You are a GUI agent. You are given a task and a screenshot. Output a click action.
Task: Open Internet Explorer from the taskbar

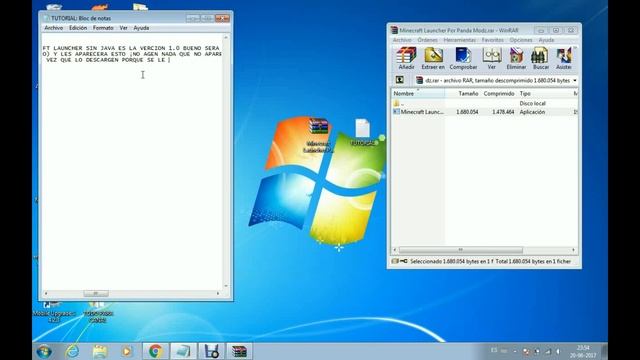tap(72, 351)
